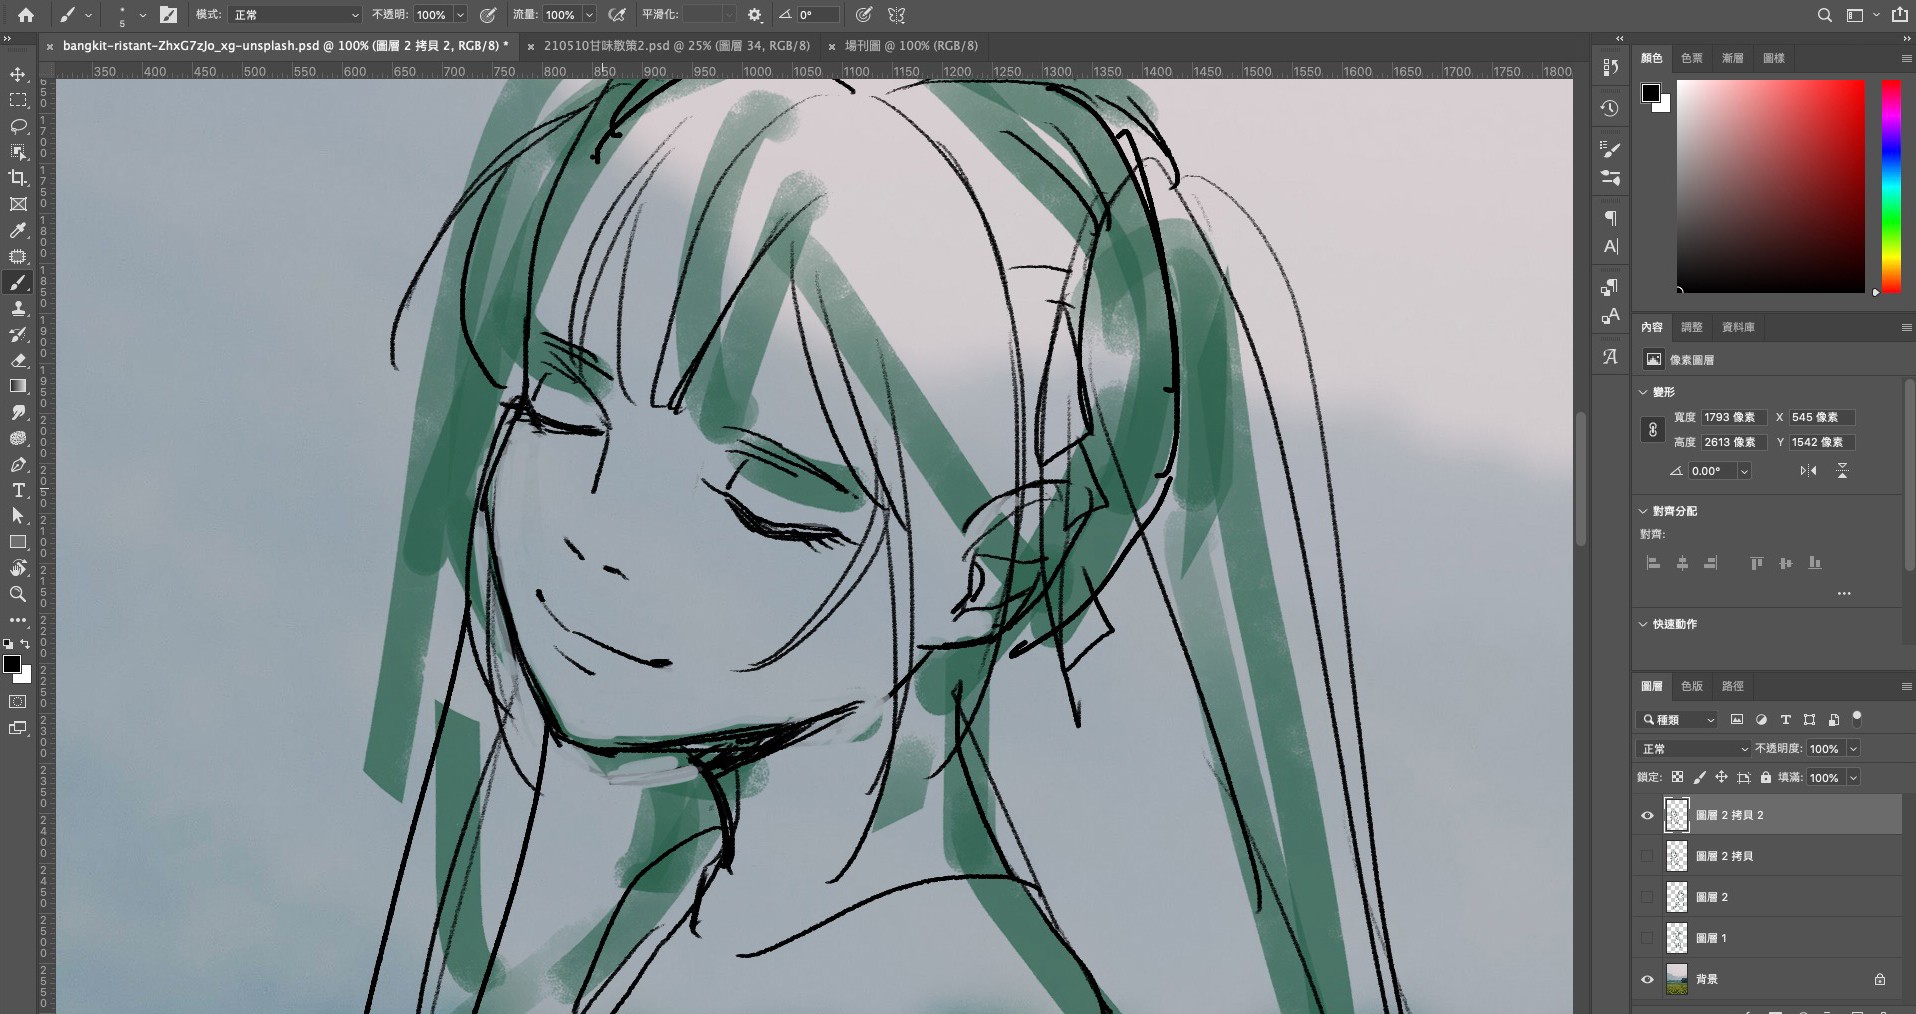Flip the layer horizontally in Properties
This screenshot has width=1916, height=1014.
point(1808,471)
